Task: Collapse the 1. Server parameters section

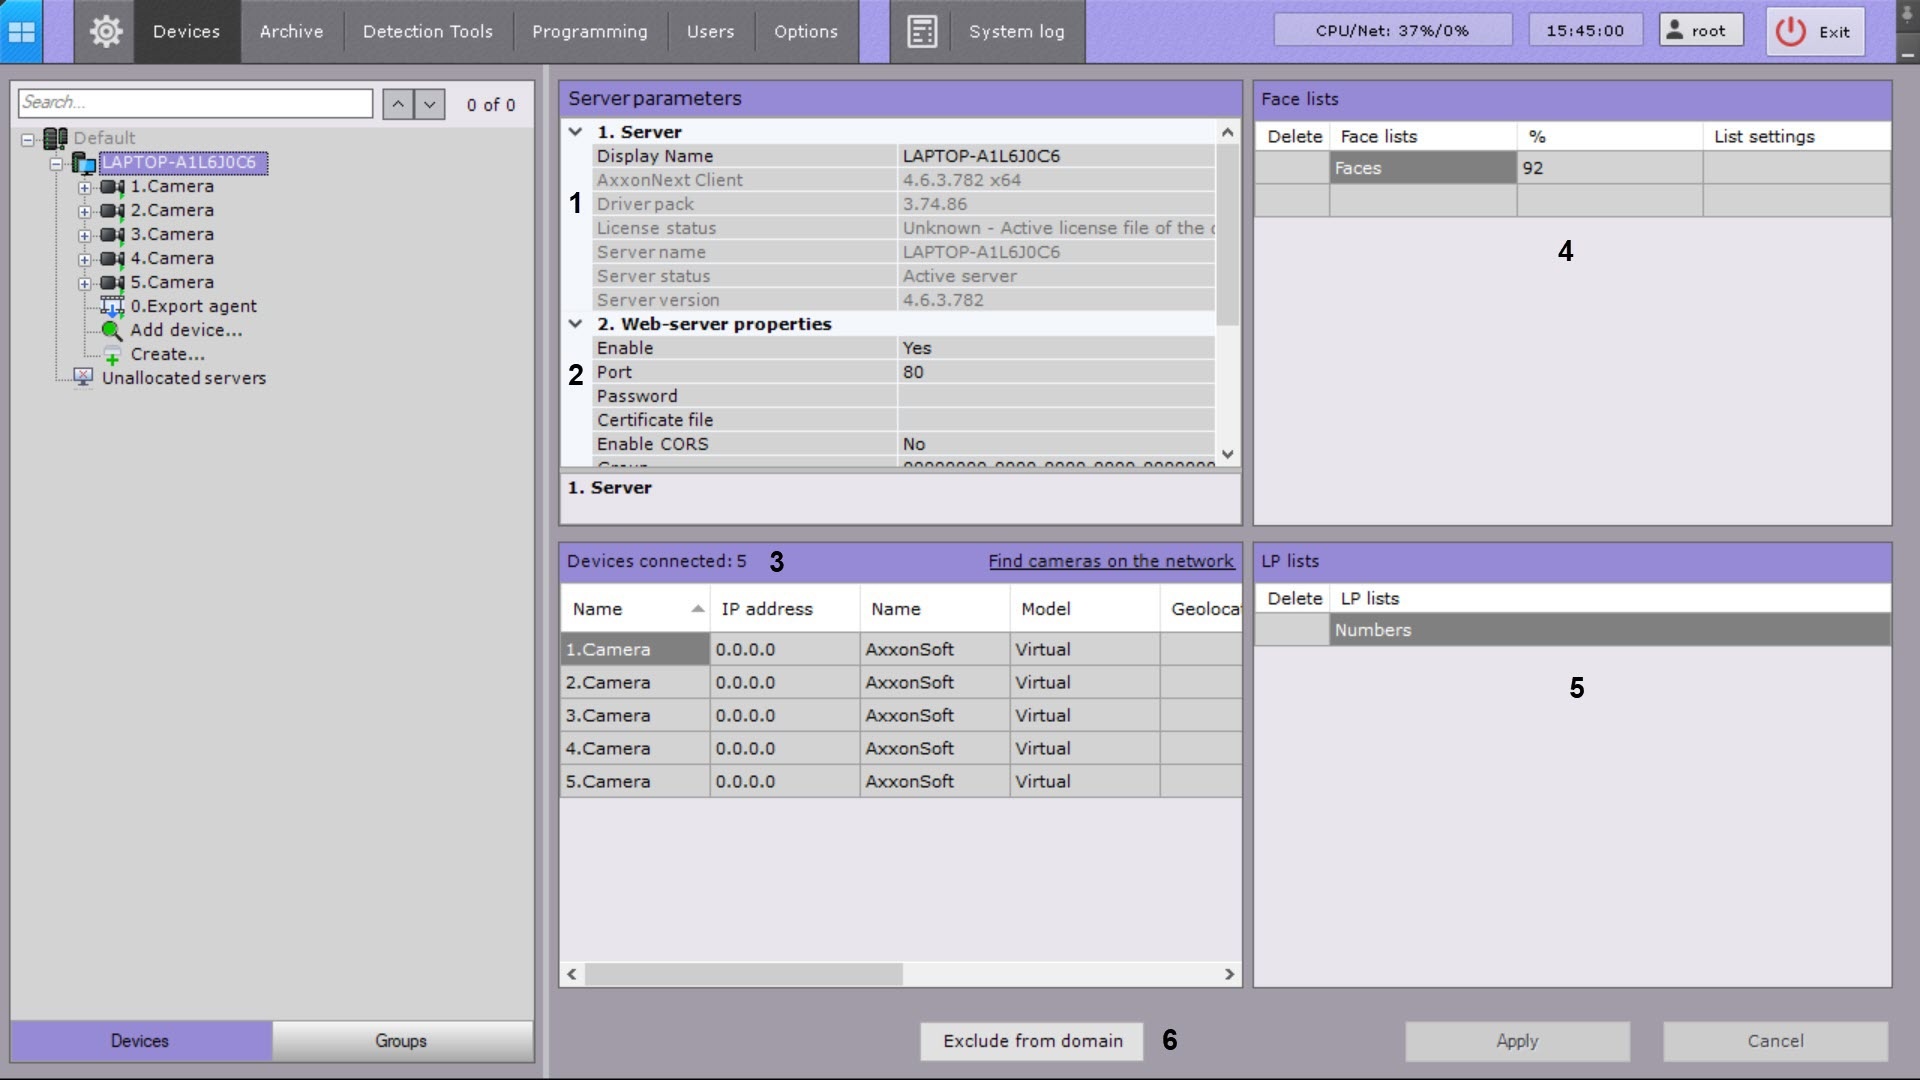Action: pos(575,132)
